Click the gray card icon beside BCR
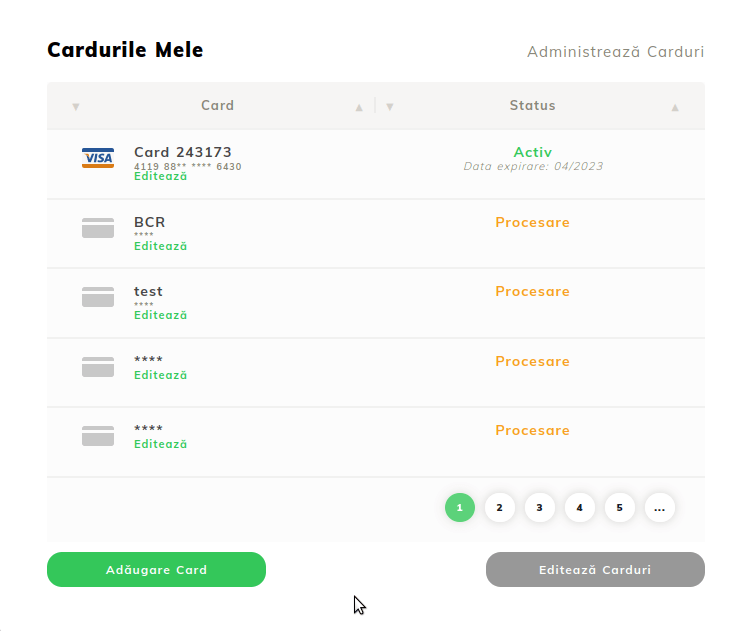 coord(98,228)
